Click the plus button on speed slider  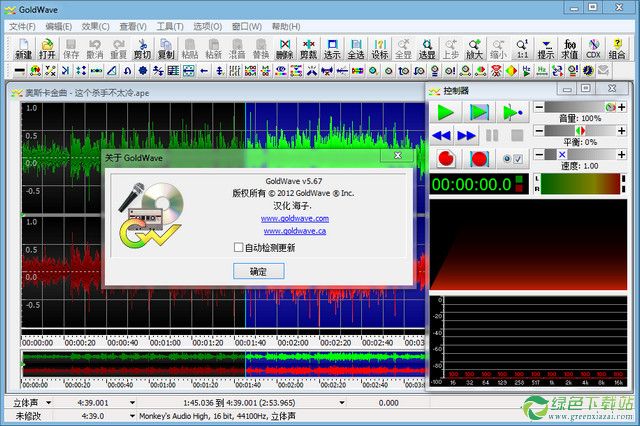622,154
